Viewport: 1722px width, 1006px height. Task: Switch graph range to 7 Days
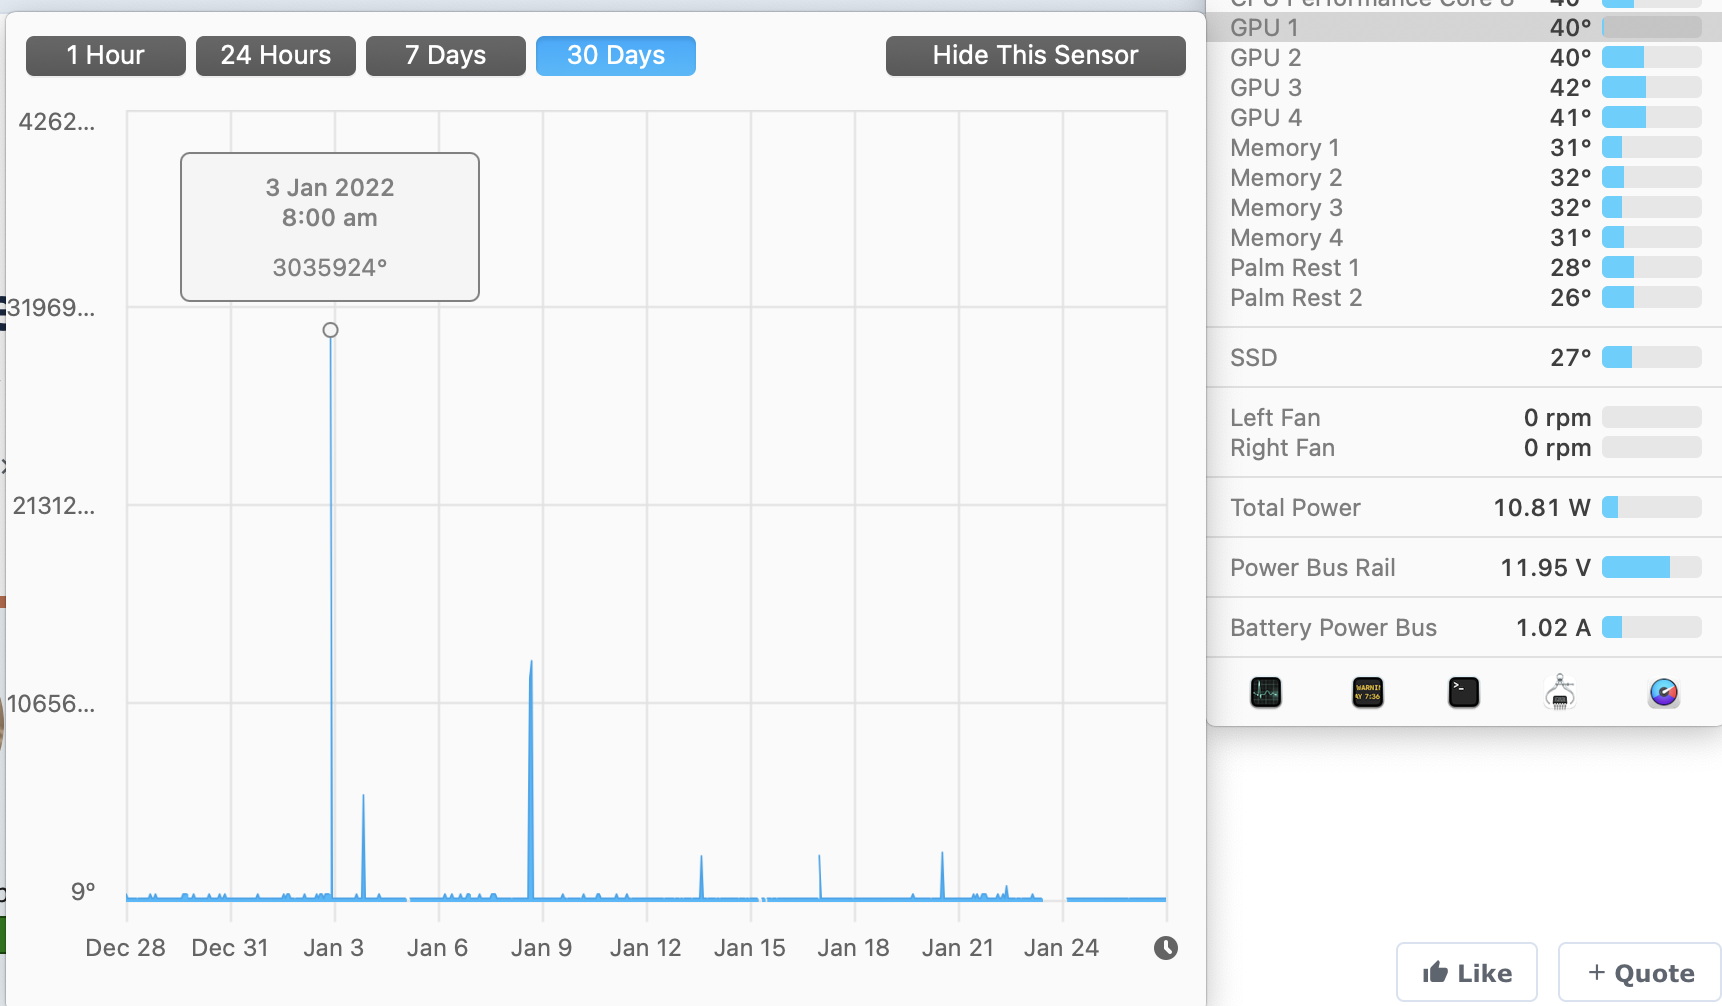pyautogui.click(x=446, y=55)
